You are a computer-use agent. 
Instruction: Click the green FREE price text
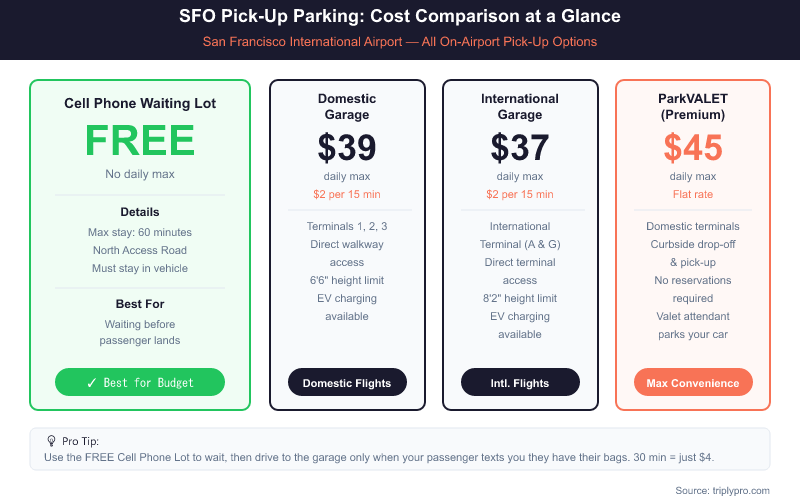pos(140,141)
